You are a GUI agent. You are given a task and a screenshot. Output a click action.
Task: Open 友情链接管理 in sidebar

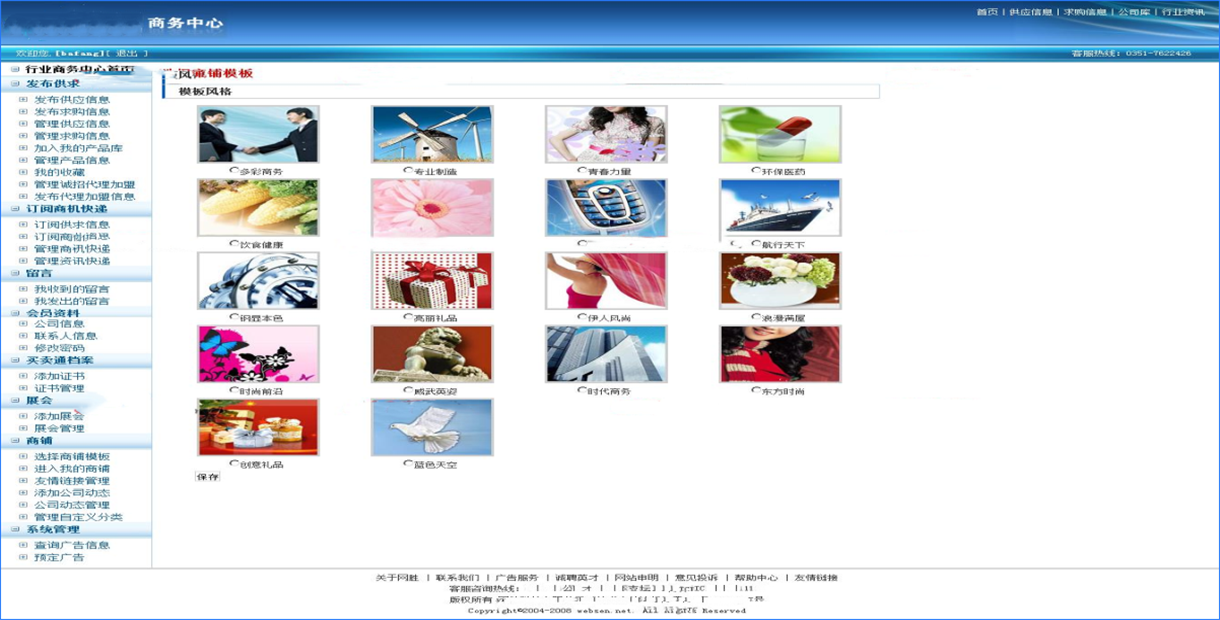(x=72, y=480)
